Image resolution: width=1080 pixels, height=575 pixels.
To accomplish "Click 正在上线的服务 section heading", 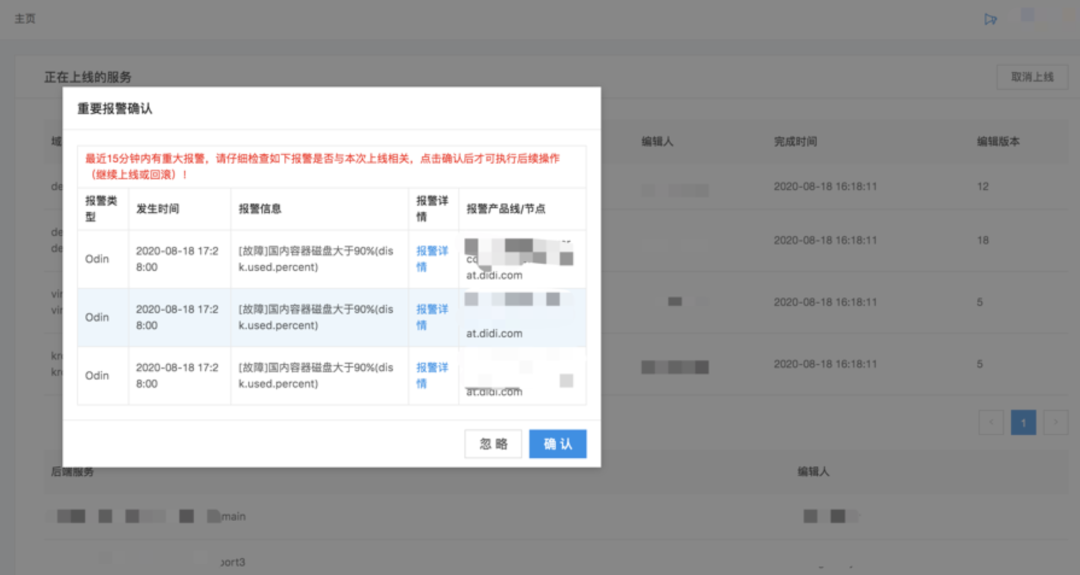I will click(x=87, y=77).
